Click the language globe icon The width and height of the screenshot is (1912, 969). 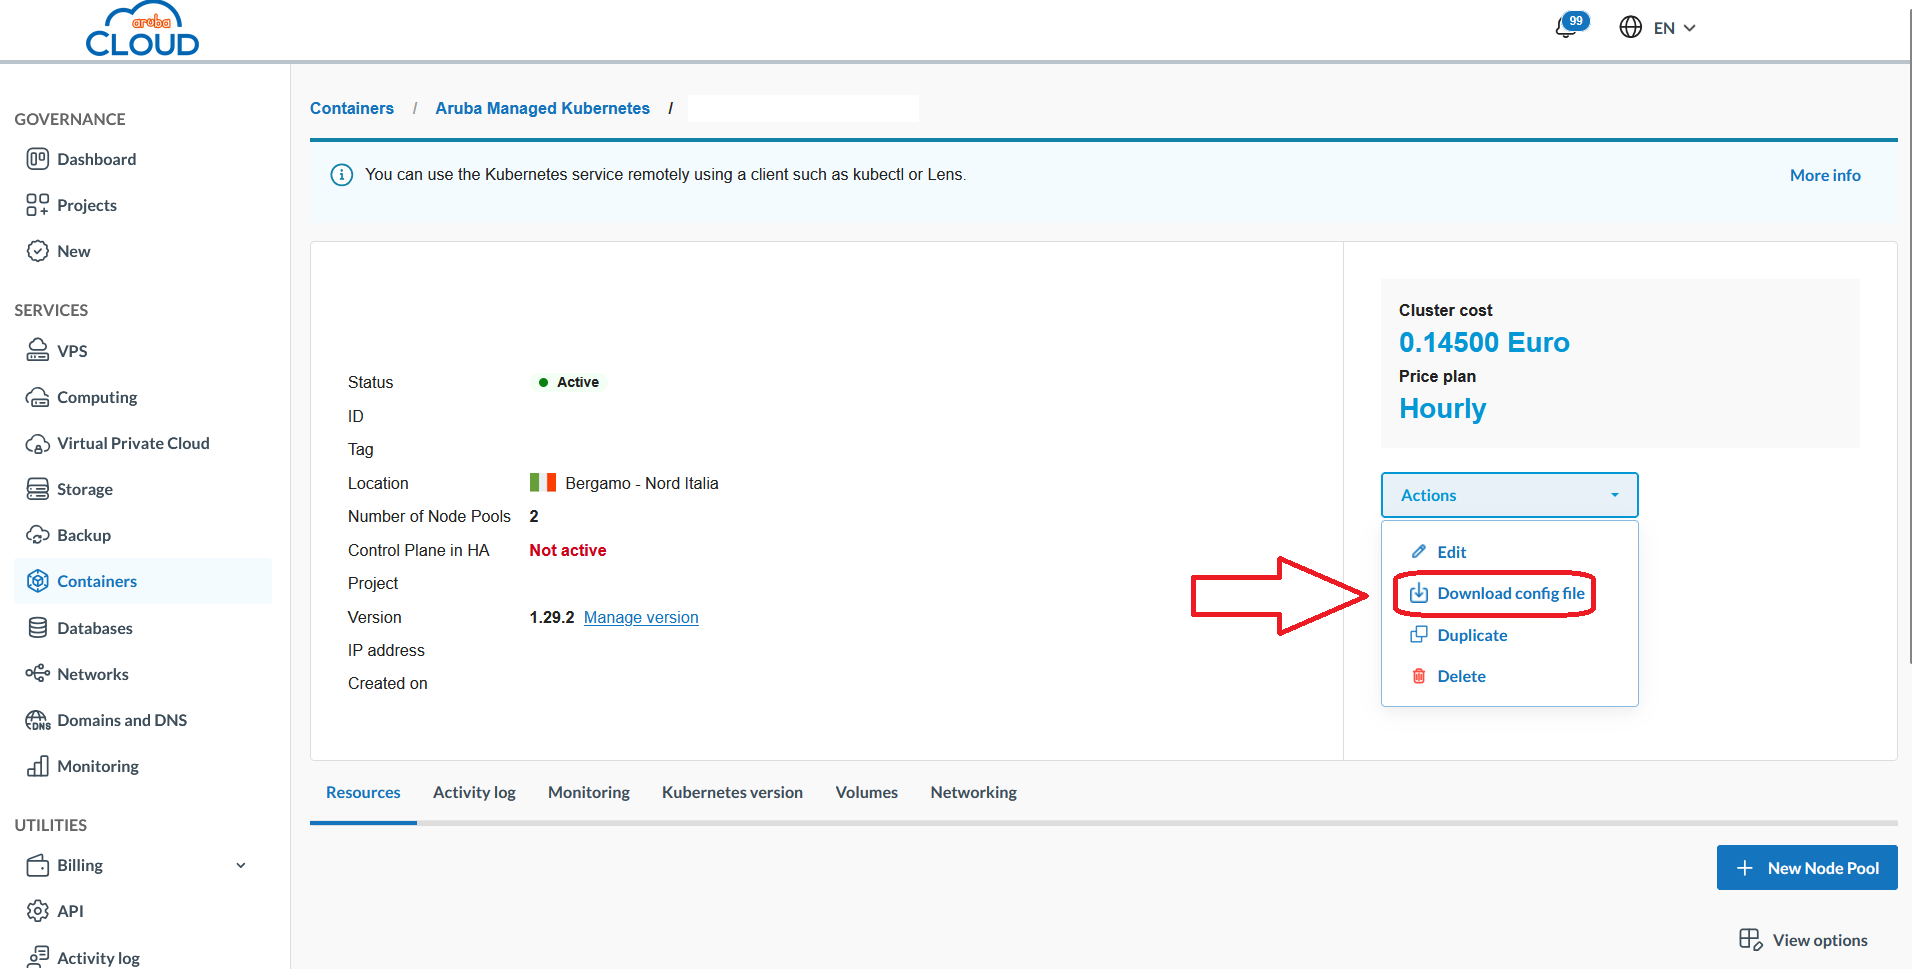(x=1630, y=27)
